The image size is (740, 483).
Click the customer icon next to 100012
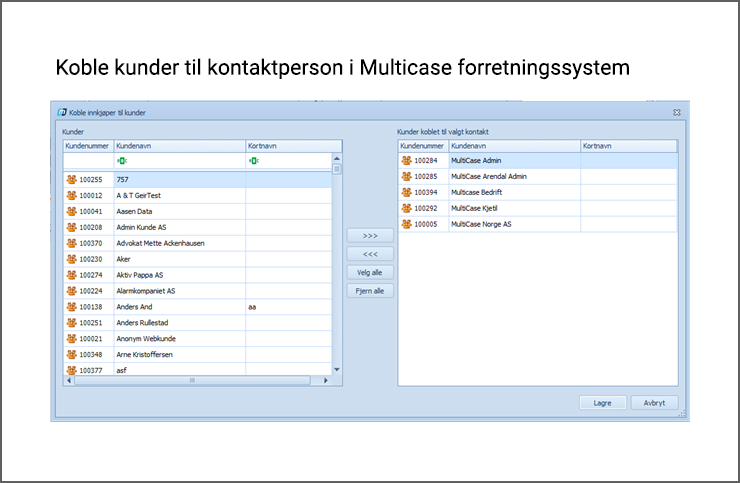(71, 195)
